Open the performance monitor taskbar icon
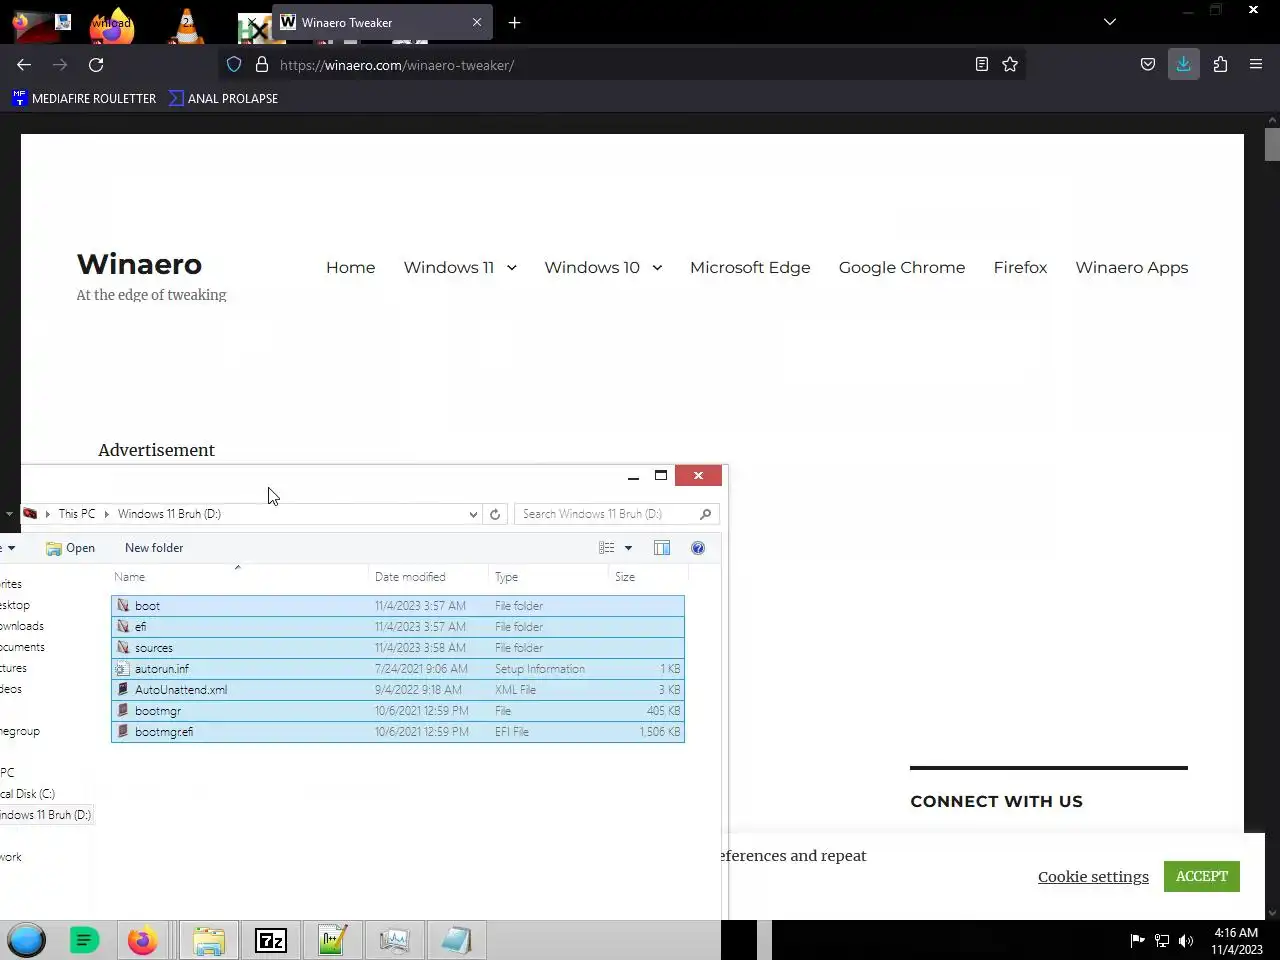 click(x=395, y=940)
